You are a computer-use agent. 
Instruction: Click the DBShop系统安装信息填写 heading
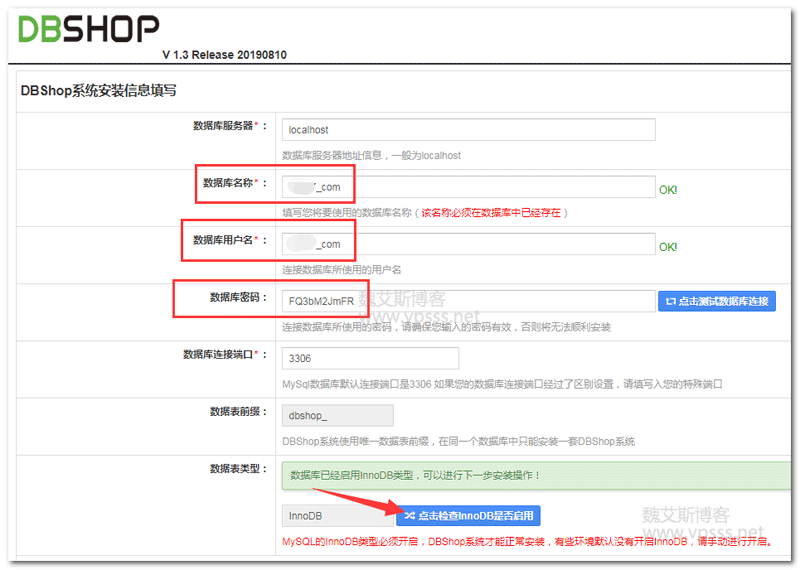pos(99,90)
